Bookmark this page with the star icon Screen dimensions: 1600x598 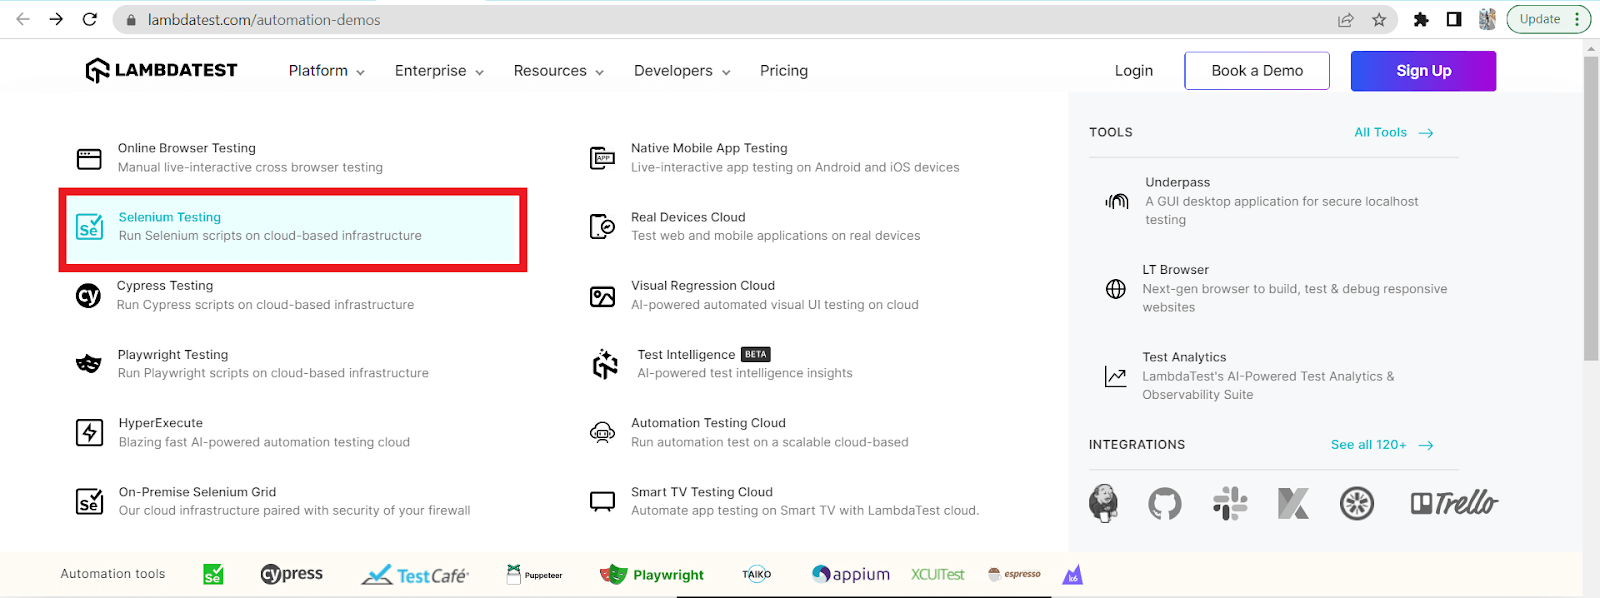pyautogui.click(x=1379, y=20)
